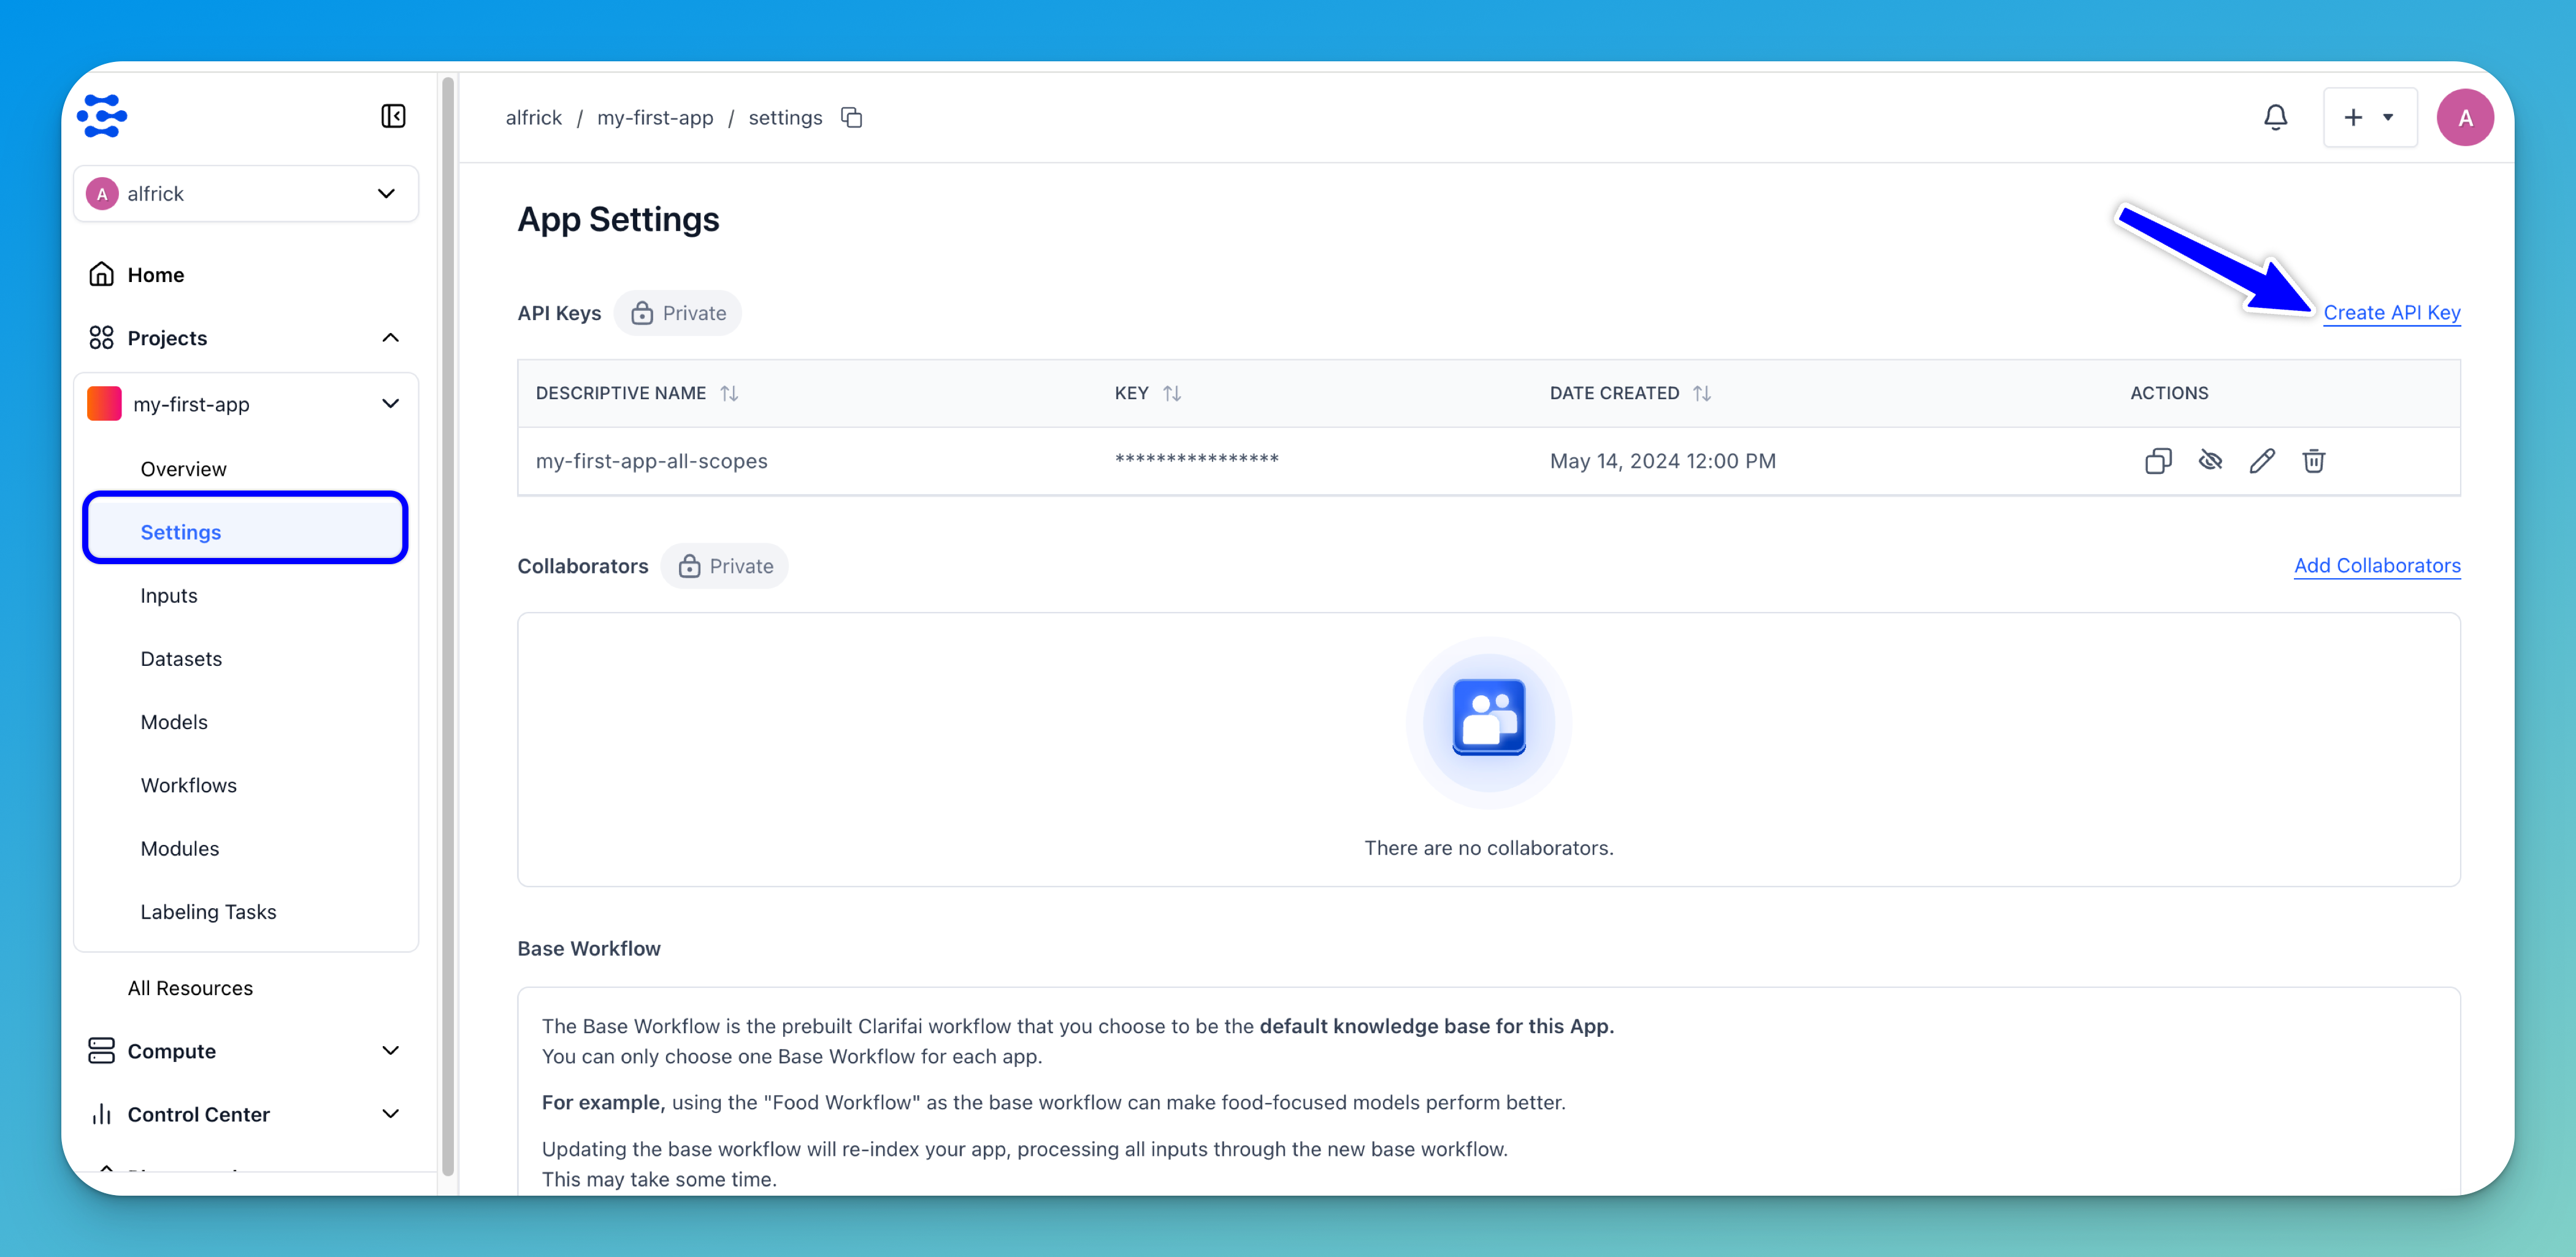Viewport: 2576px width, 1257px height.
Task: Collapse the Projects section
Action: 390,338
